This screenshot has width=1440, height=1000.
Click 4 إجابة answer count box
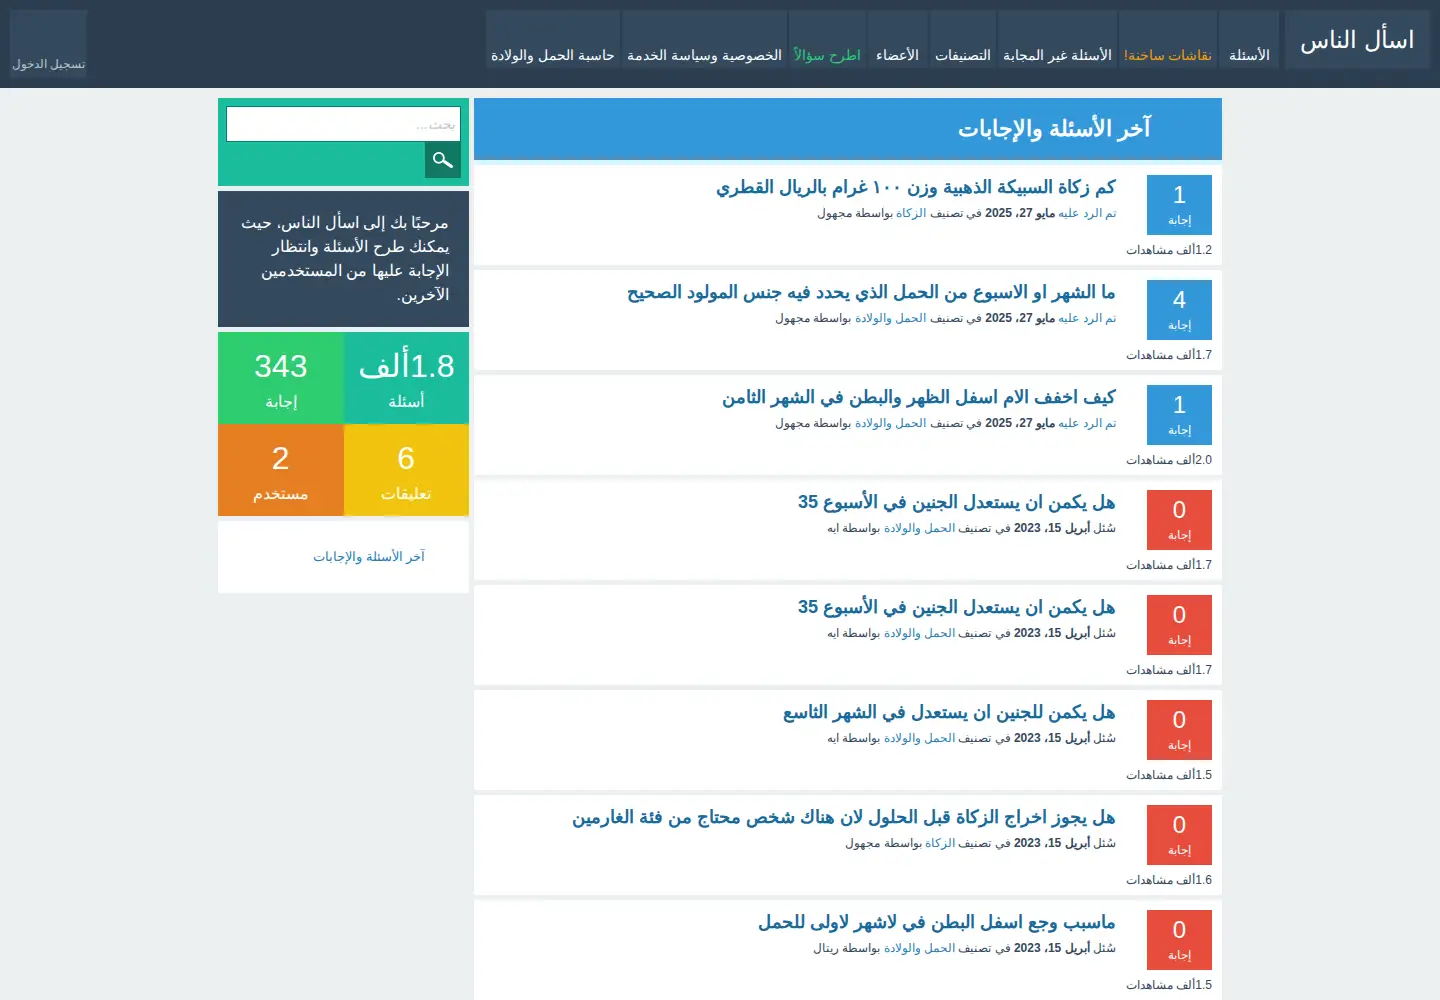click(x=1179, y=310)
